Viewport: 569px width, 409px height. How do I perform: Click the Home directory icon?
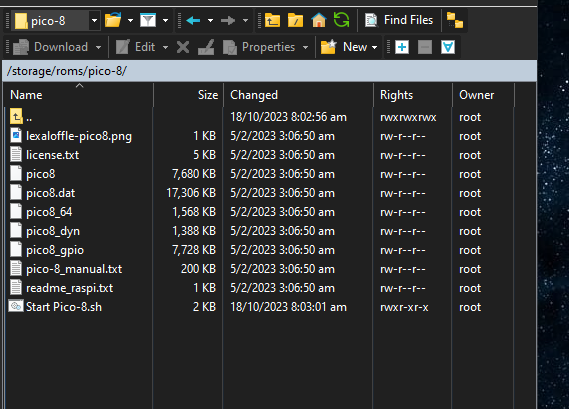coord(319,20)
